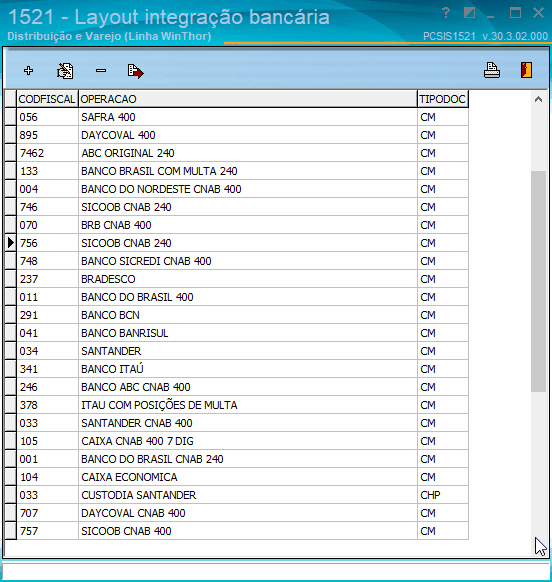552x582 pixels.
Task: Select DAYCOVAL CNAB 400 row
Action: 236,513
